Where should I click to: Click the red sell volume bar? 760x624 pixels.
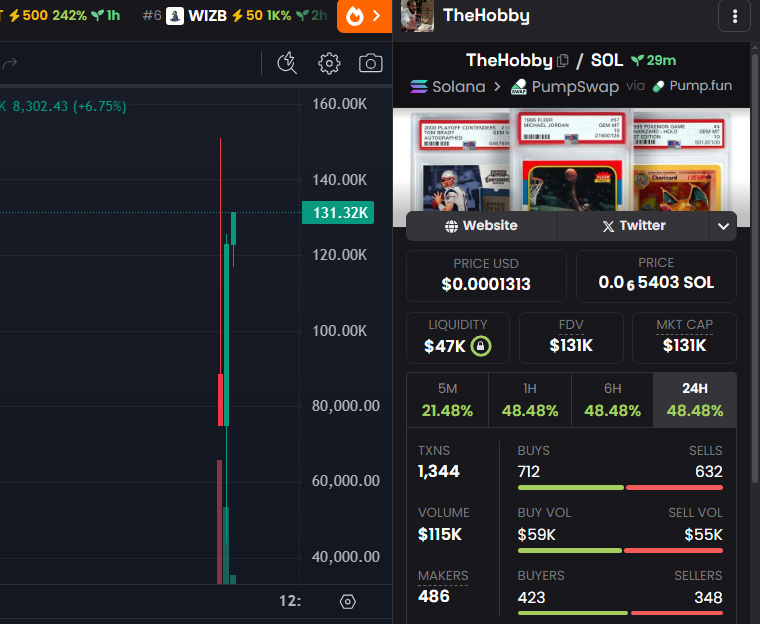pos(673,551)
